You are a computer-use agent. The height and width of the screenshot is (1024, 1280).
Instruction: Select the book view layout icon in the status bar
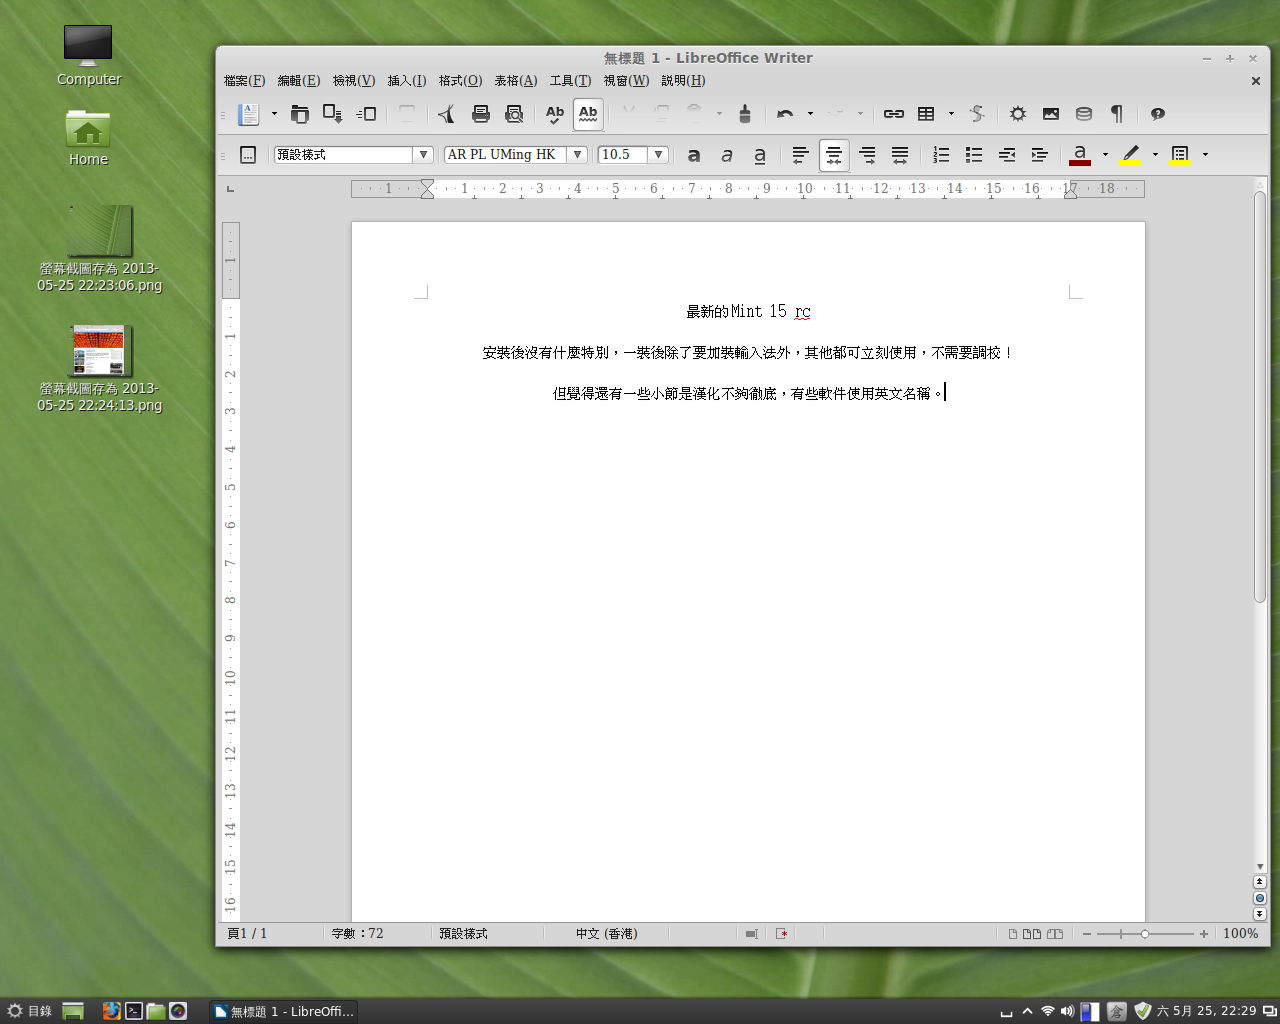1055,934
